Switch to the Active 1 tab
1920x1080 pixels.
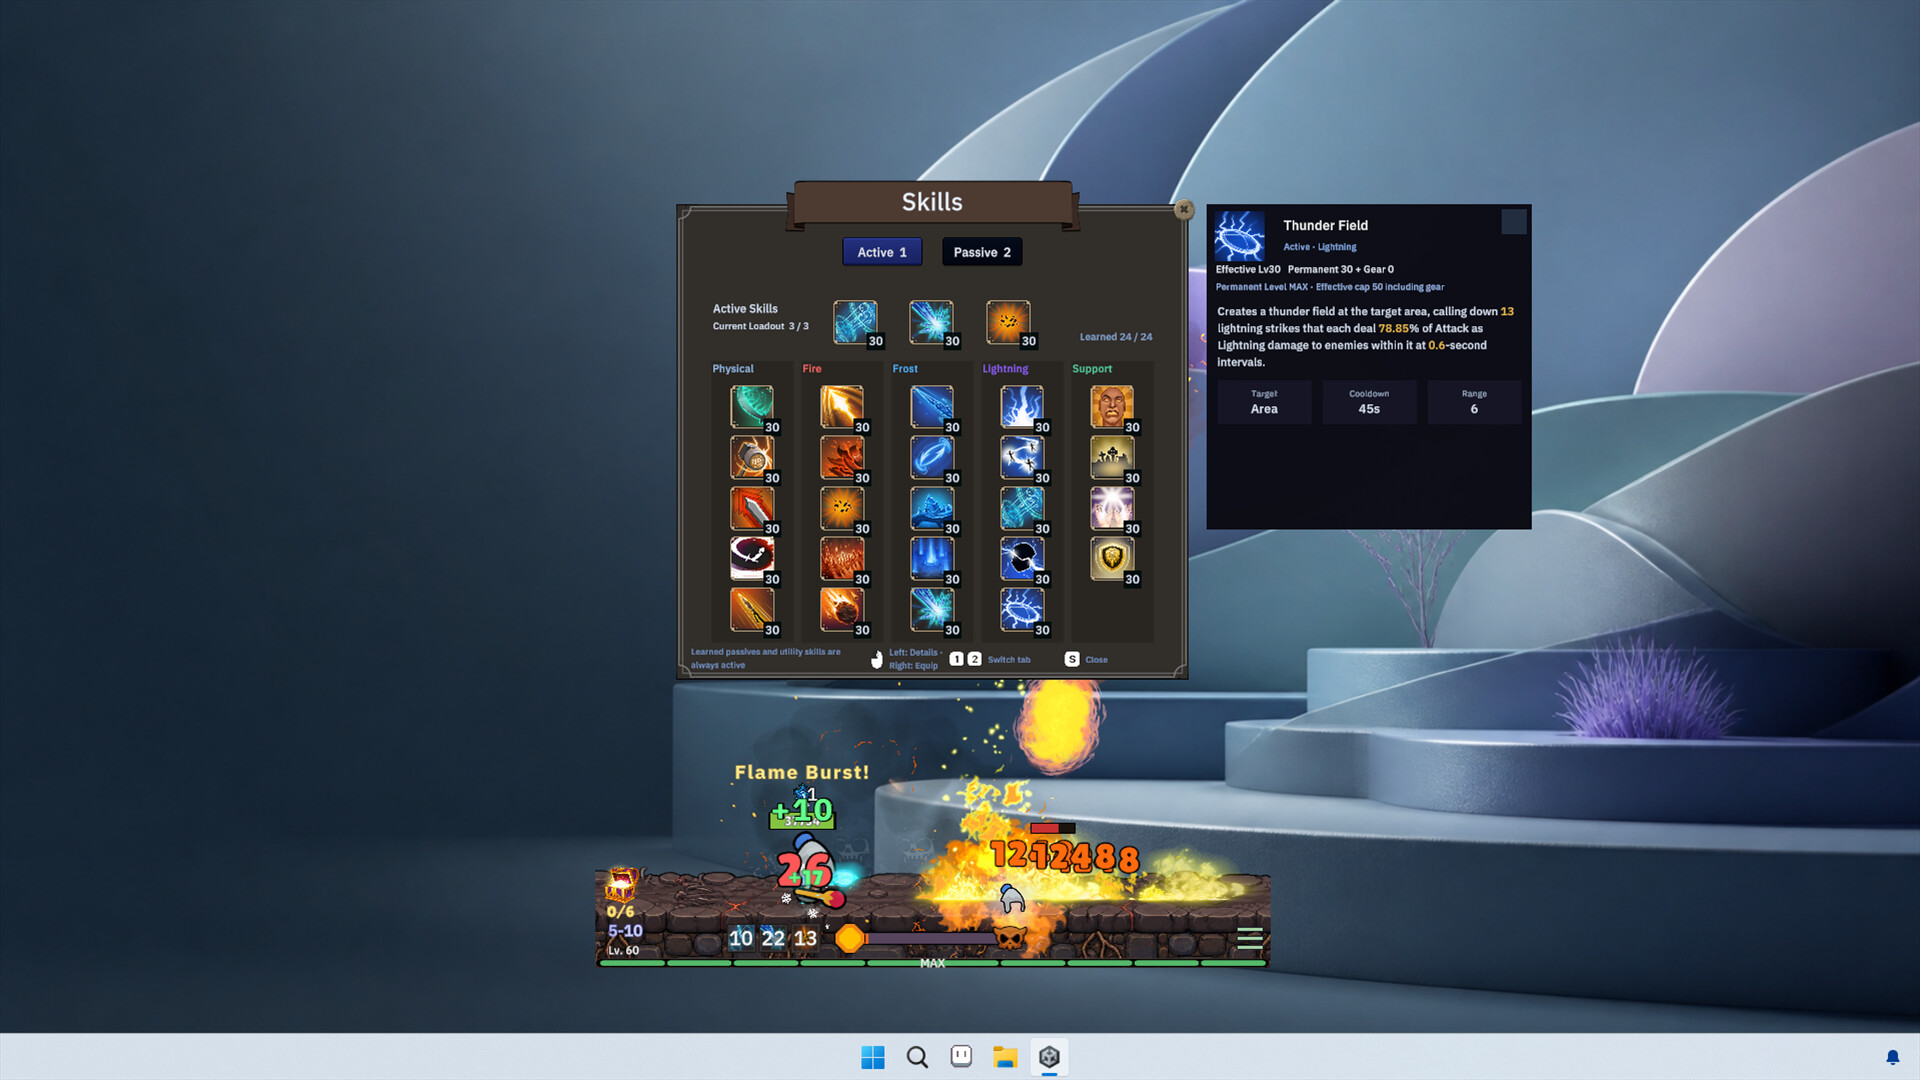tap(882, 252)
